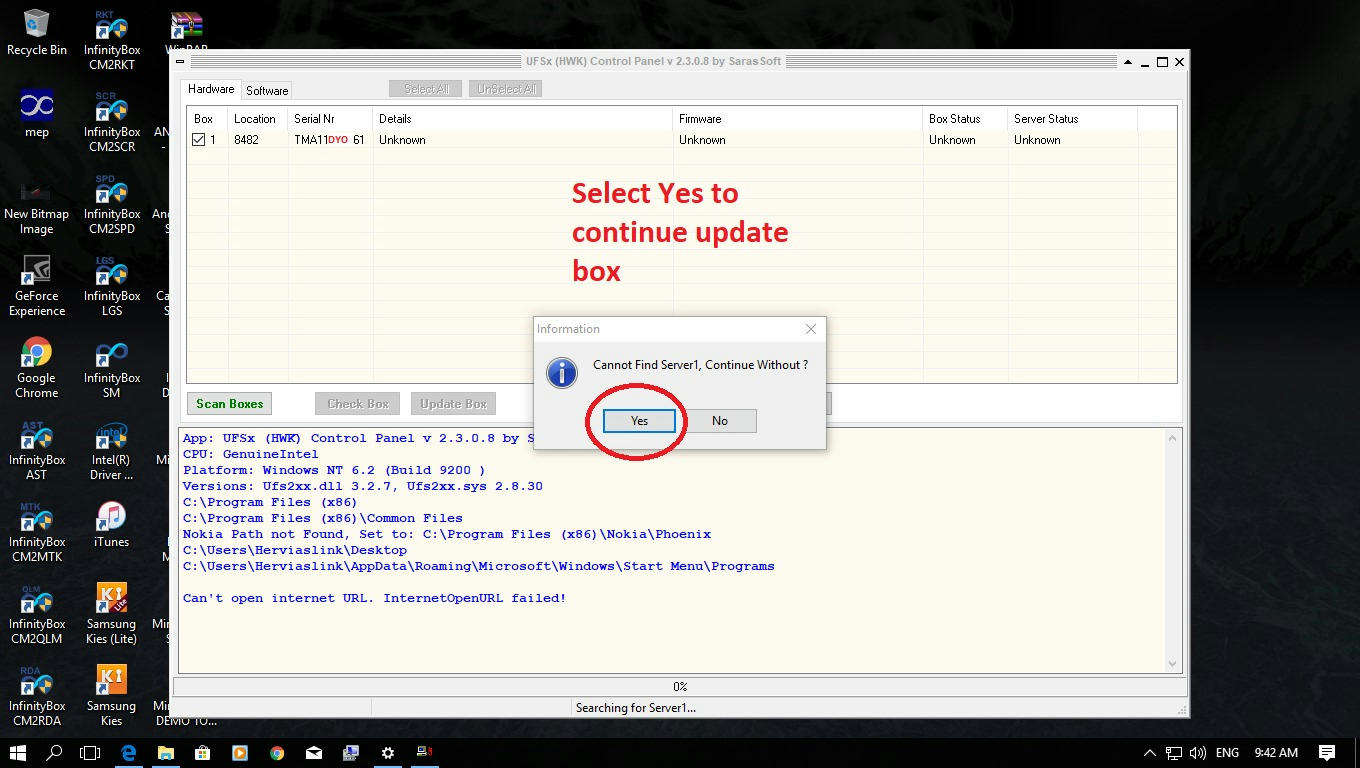Viewport: 1360px width, 768px height.
Task: Select the Hardware tab
Action: coord(211,89)
